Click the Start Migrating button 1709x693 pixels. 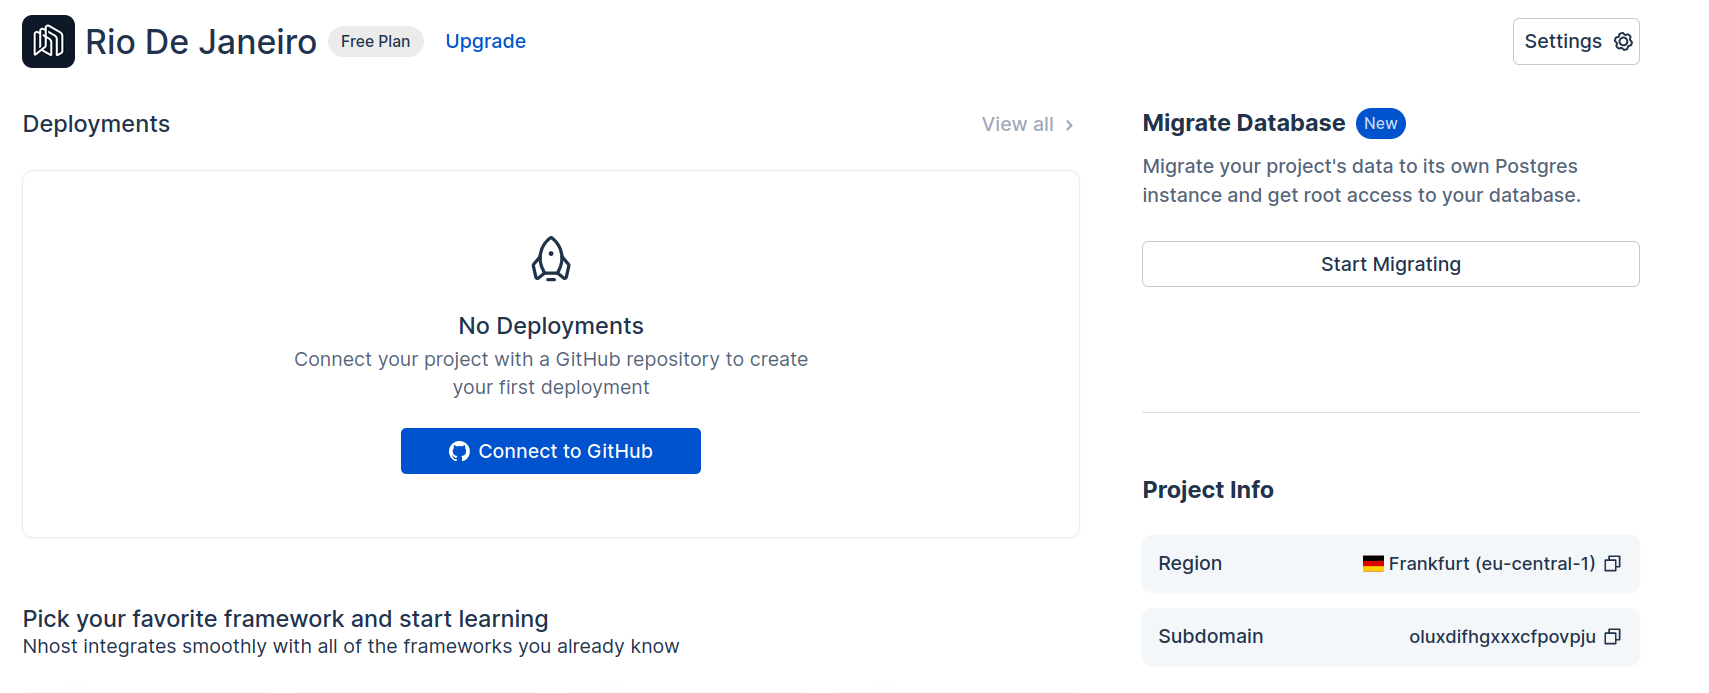pyautogui.click(x=1390, y=264)
